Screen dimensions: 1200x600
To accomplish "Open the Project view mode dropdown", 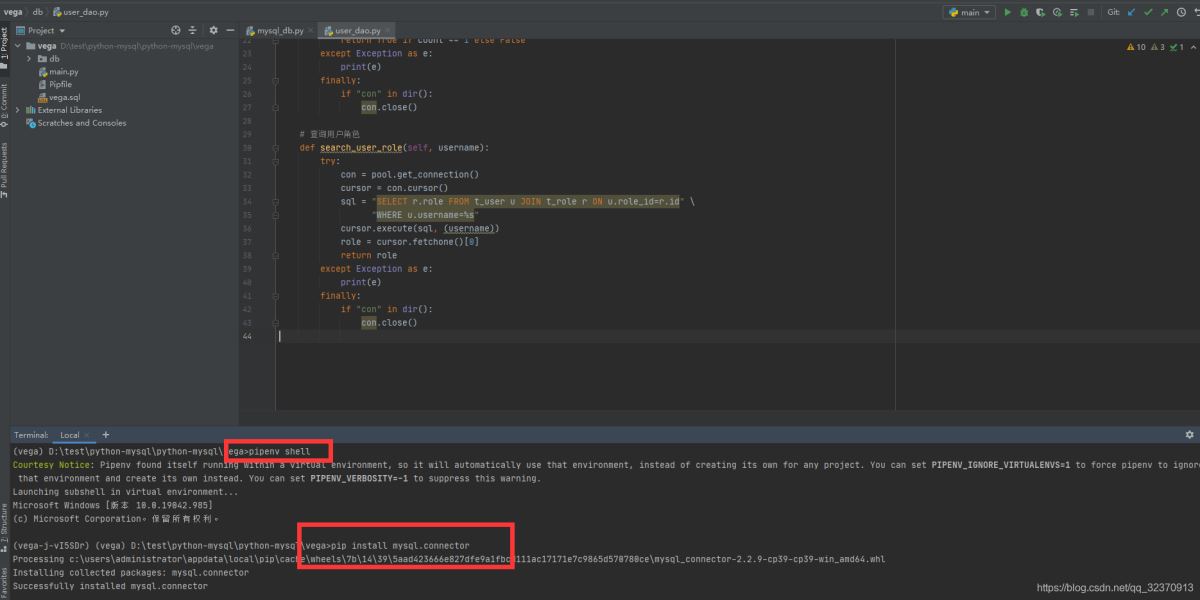I will 62,30.
